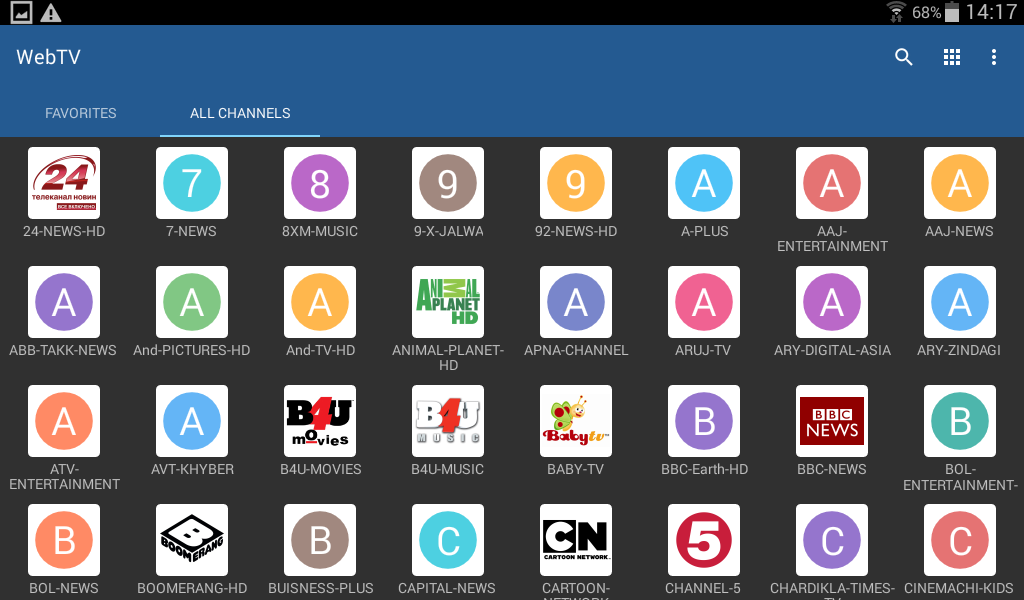Open the search icon in the toolbar

[x=903, y=57]
